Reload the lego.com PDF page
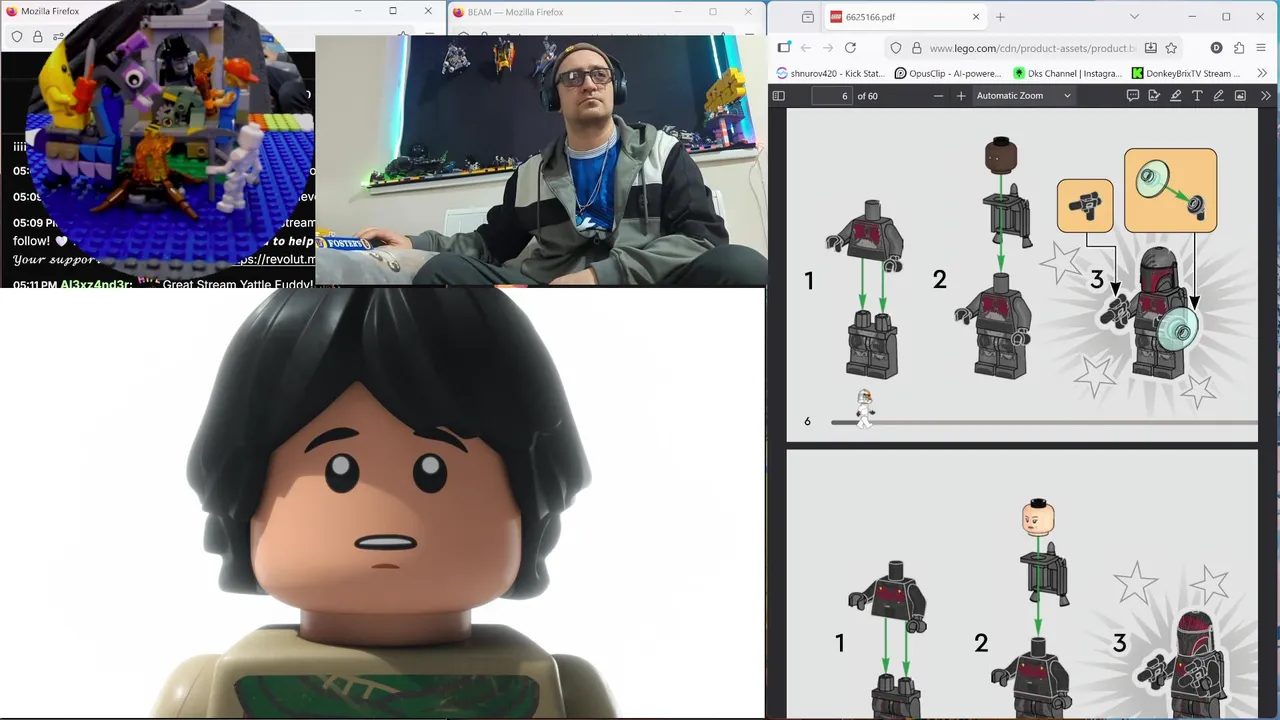This screenshot has height=720, width=1280. 850,48
